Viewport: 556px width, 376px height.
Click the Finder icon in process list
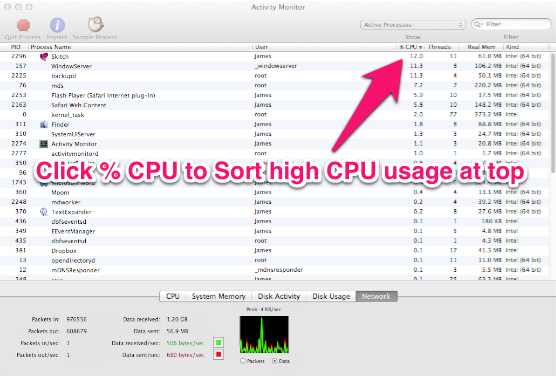click(x=44, y=125)
